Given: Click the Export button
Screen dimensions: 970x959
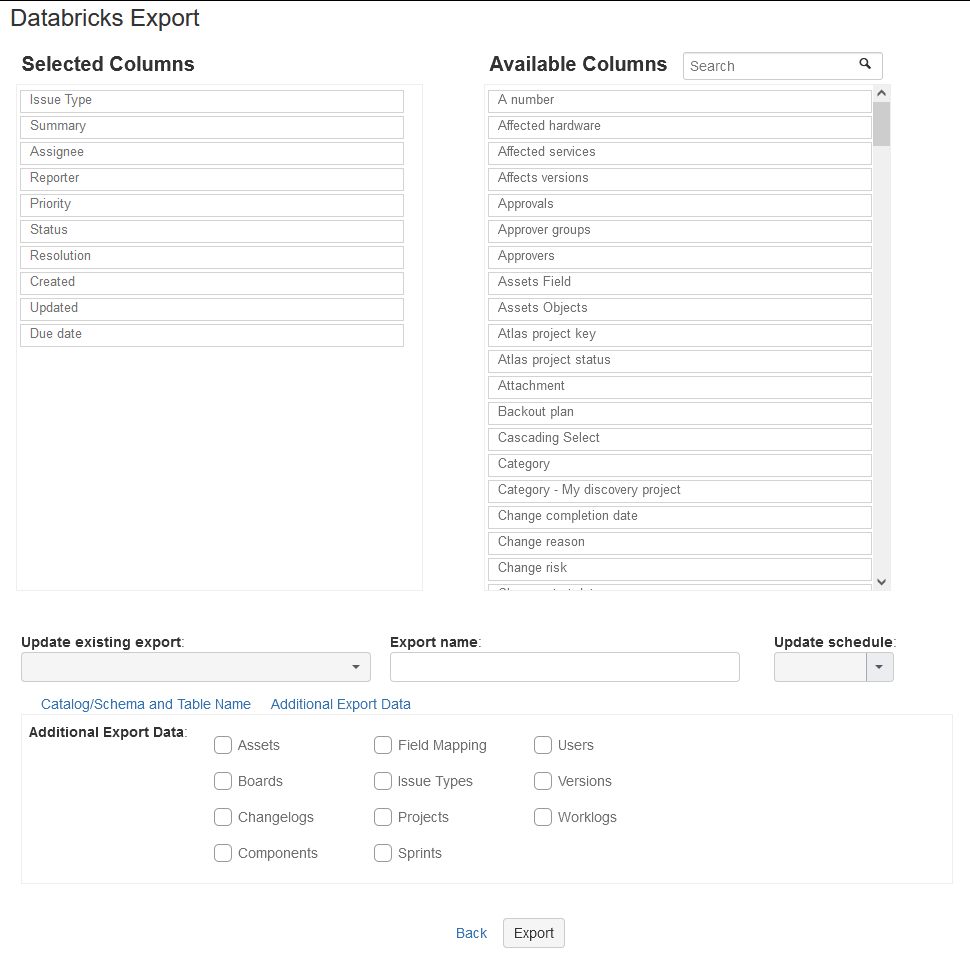Looking at the screenshot, I should (533, 933).
